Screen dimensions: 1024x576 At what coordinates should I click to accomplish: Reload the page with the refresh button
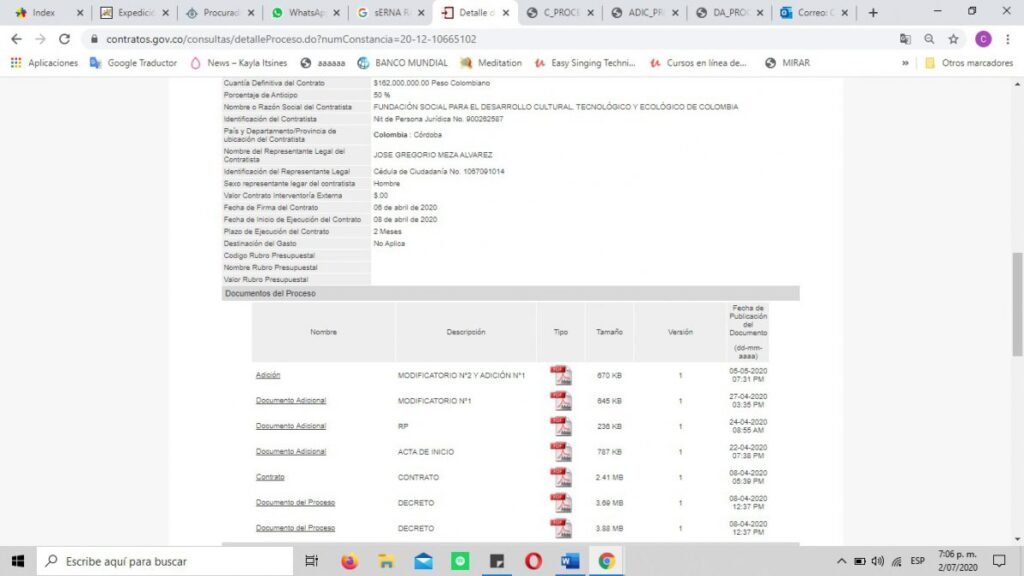tap(65, 39)
